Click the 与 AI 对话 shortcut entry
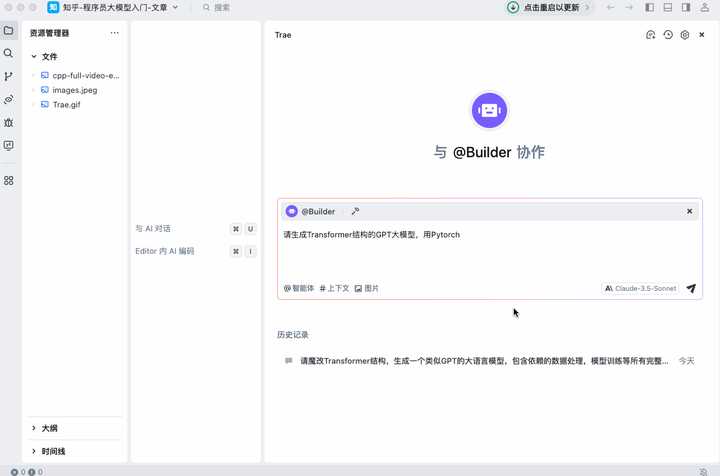The height and width of the screenshot is (476, 720). (x=196, y=229)
